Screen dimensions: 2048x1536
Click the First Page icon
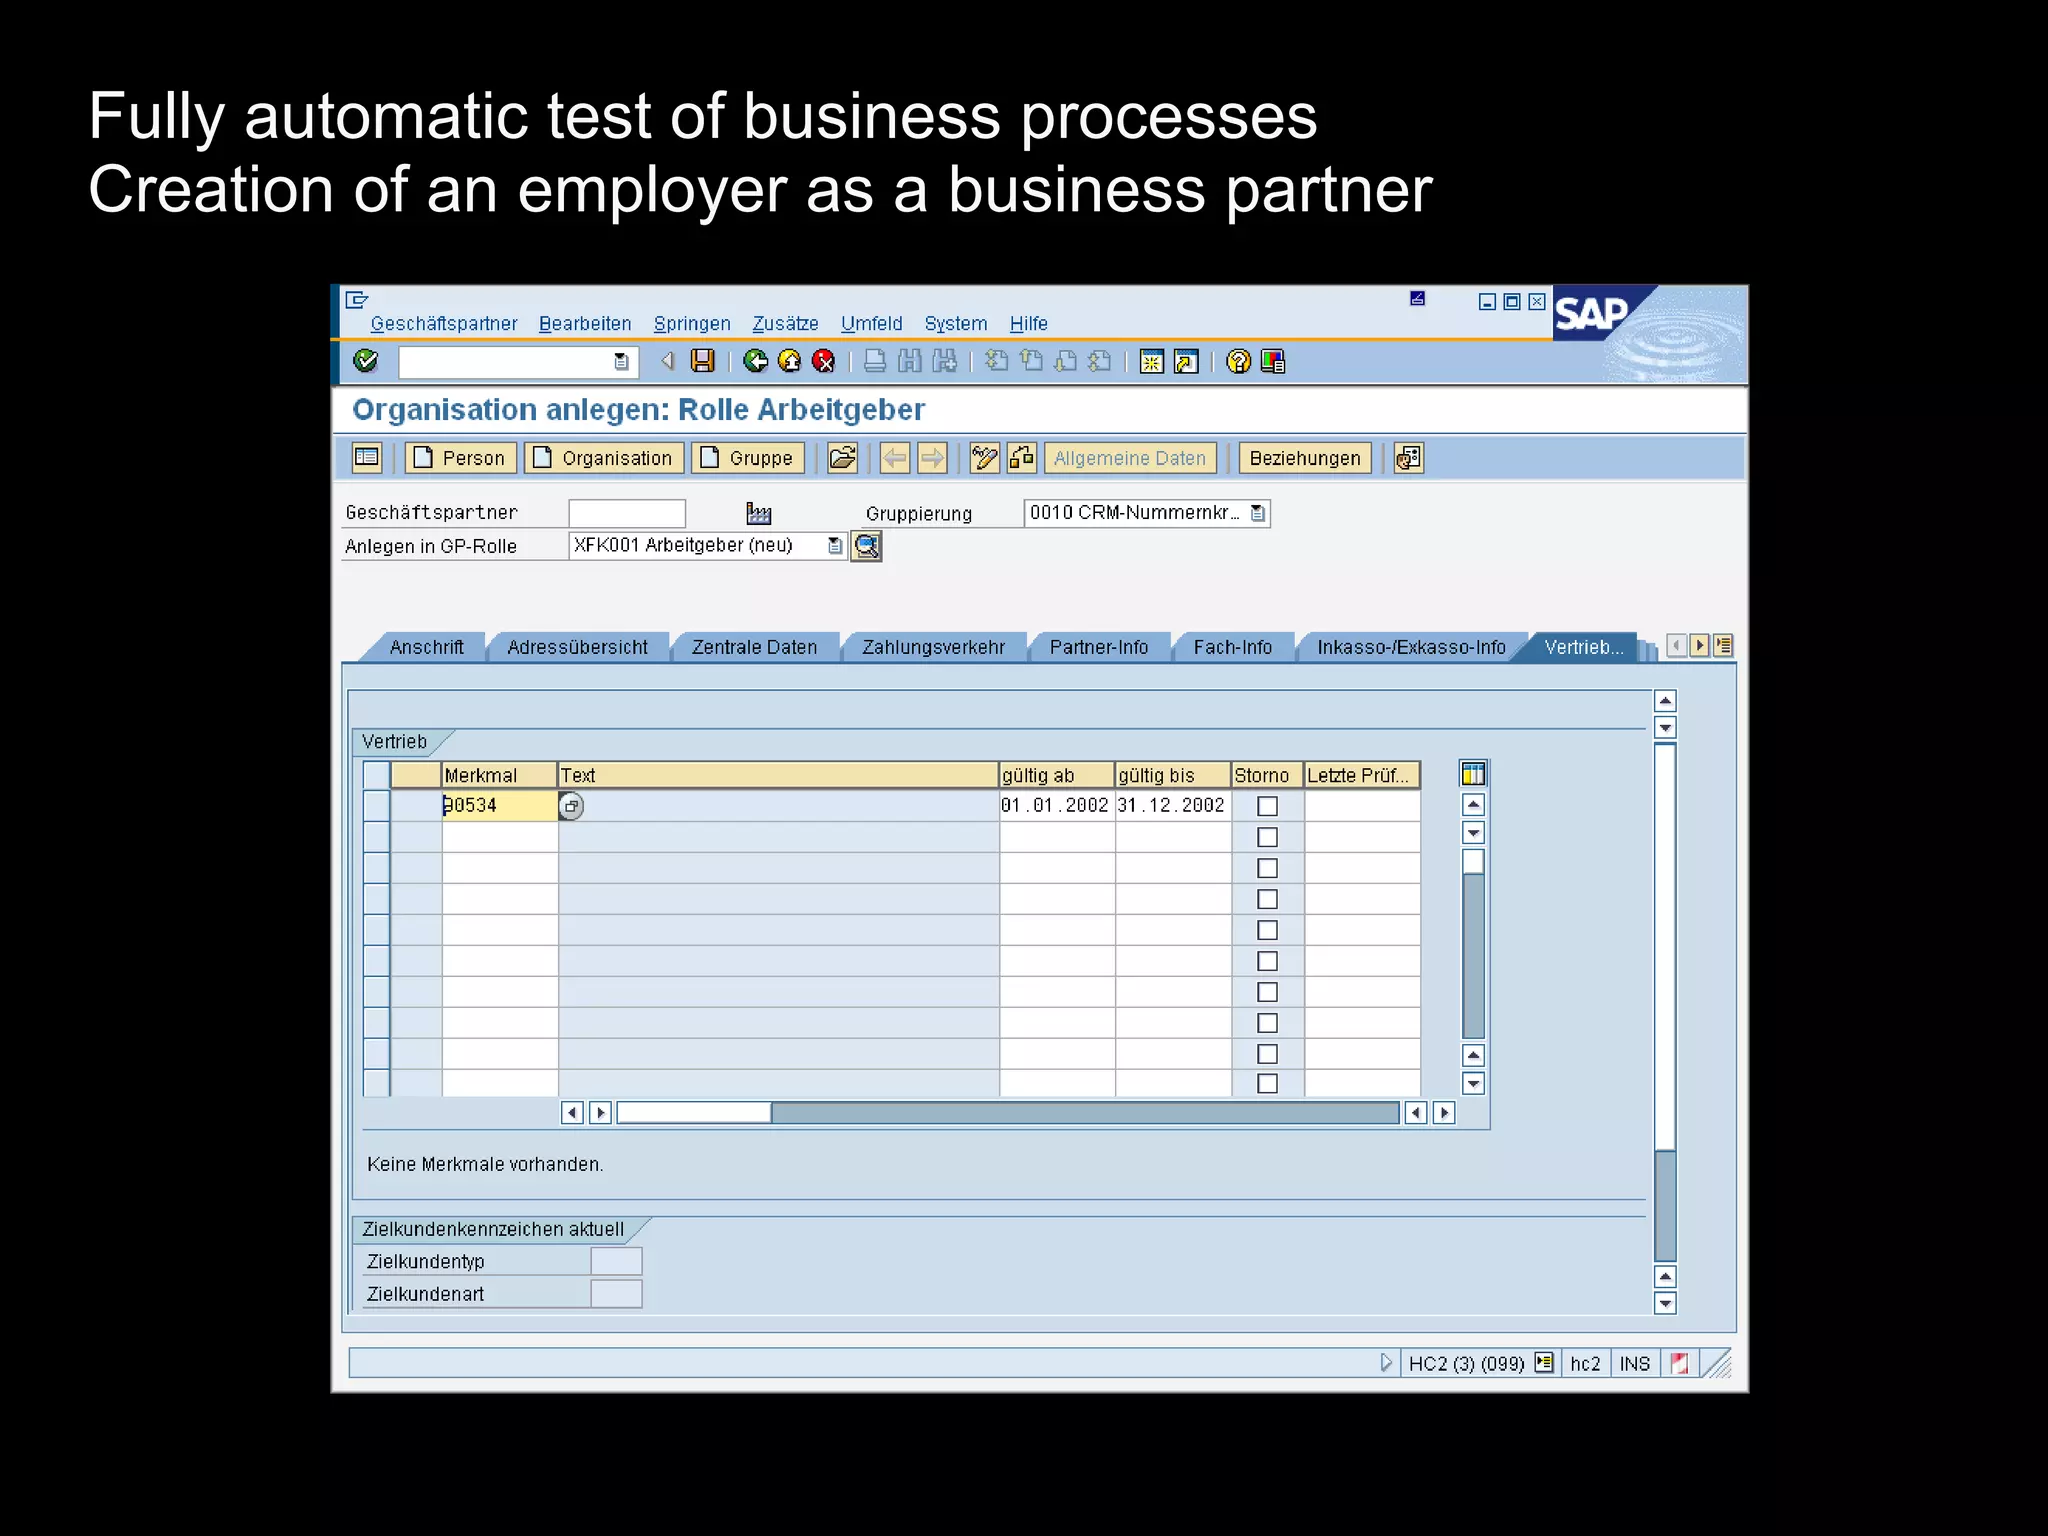click(x=996, y=361)
